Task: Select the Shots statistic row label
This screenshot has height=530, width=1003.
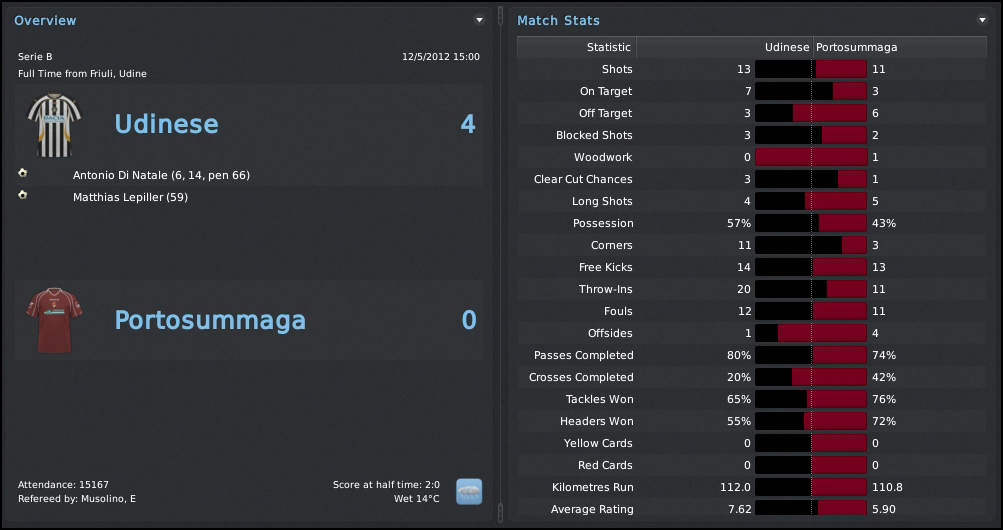Action: click(616, 69)
